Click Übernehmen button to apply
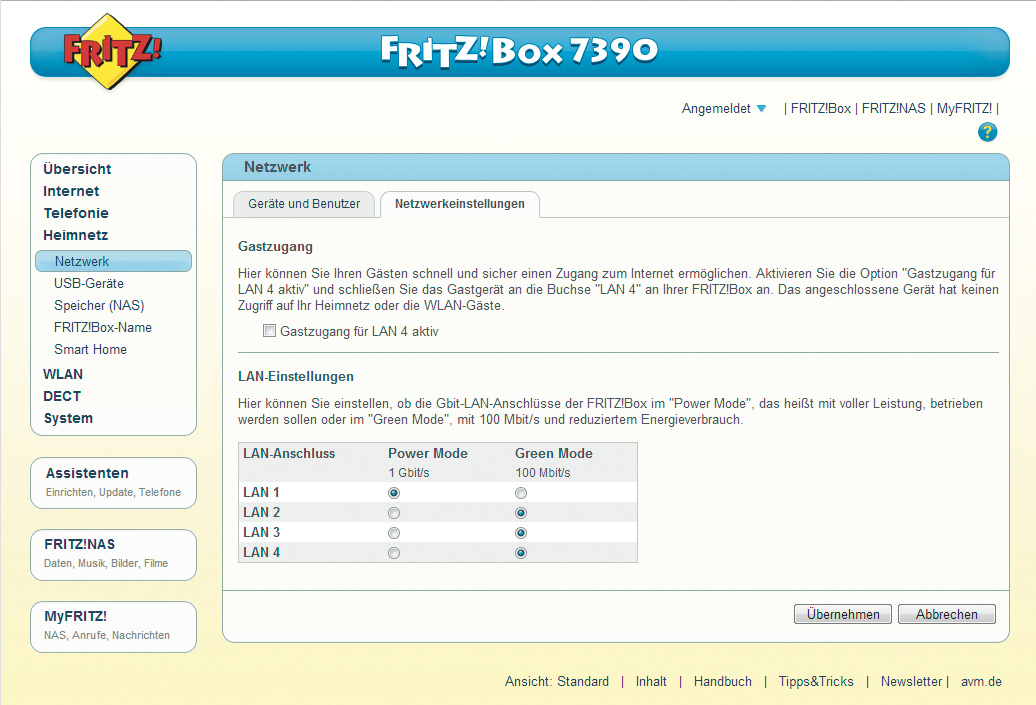The height and width of the screenshot is (705, 1036). [842, 614]
